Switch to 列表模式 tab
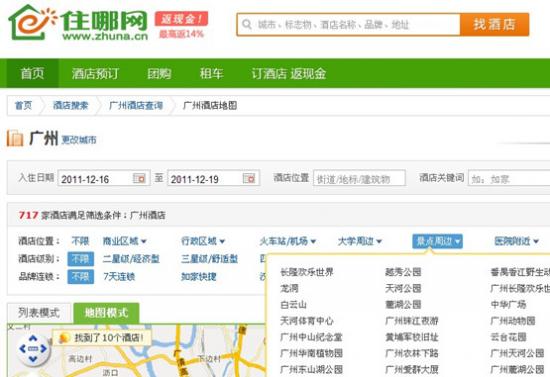The width and height of the screenshot is (550, 377). click(x=39, y=312)
